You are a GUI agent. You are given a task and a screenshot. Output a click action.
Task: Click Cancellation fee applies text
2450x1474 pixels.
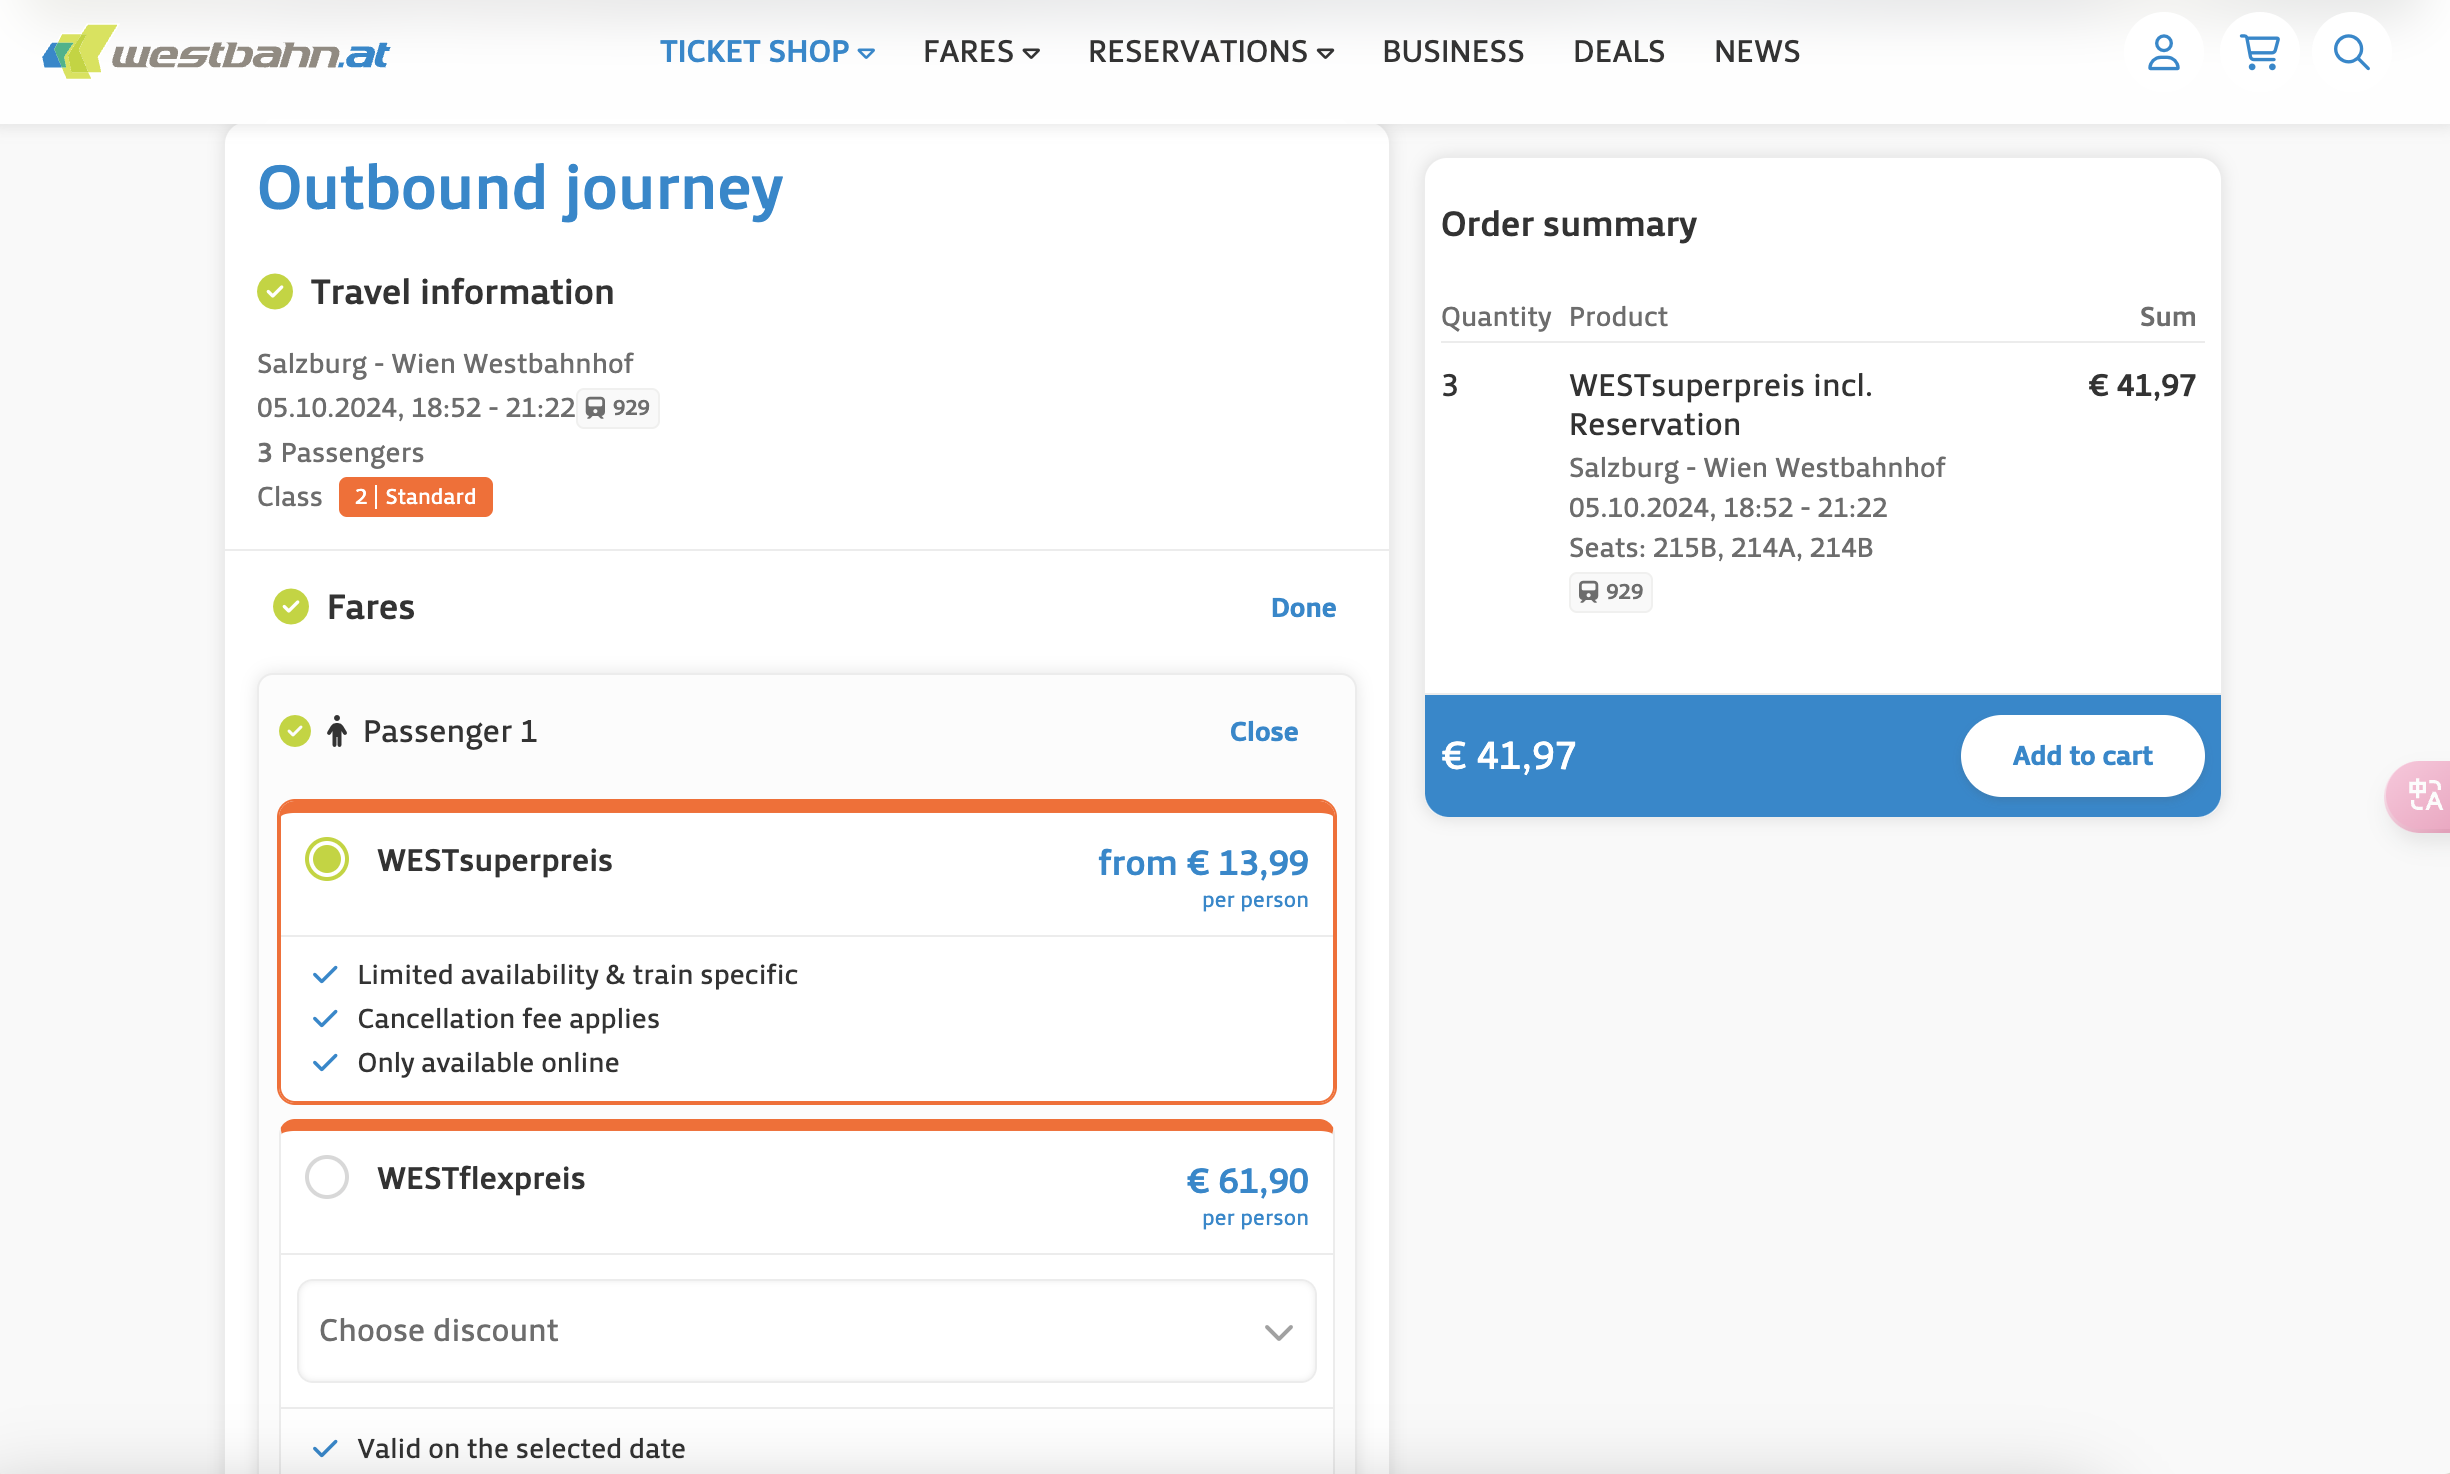point(508,1019)
